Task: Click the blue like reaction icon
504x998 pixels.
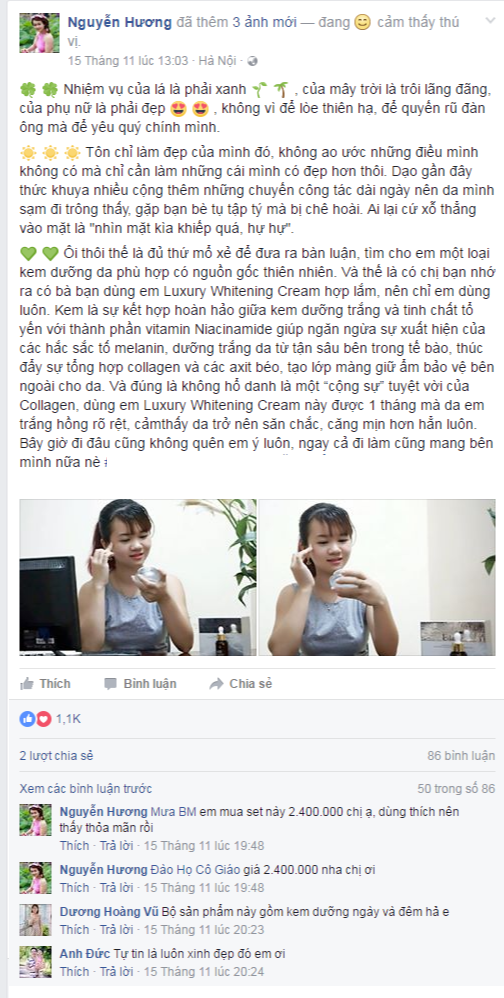Action: tap(27, 719)
